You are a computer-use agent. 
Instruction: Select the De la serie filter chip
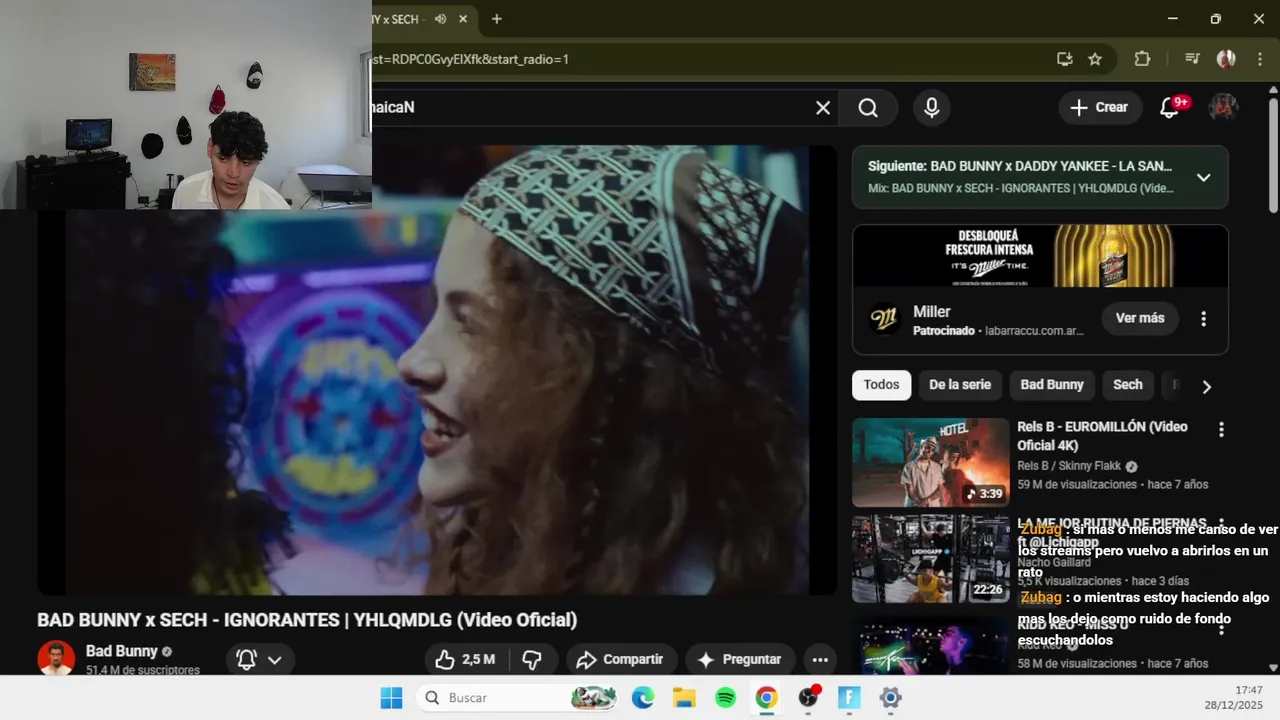click(x=960, y=385)
